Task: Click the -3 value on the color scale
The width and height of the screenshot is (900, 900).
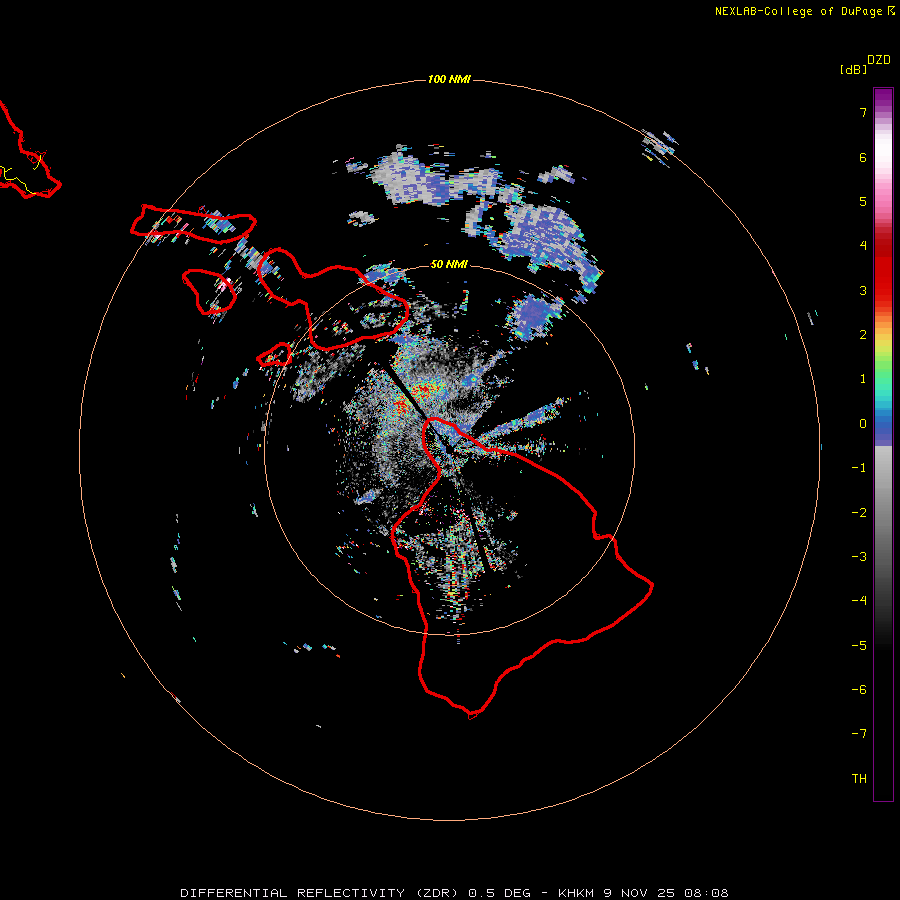Action: (859, 557)
